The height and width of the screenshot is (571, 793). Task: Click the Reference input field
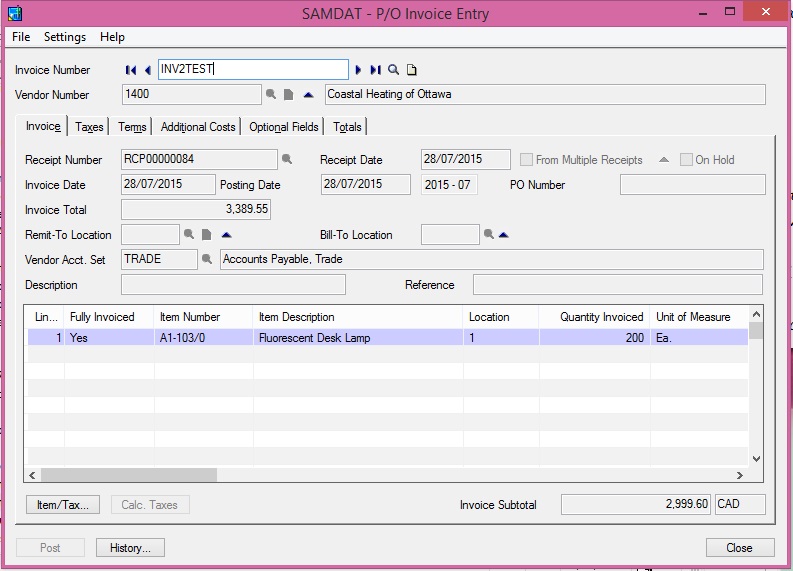coord(618,285)
